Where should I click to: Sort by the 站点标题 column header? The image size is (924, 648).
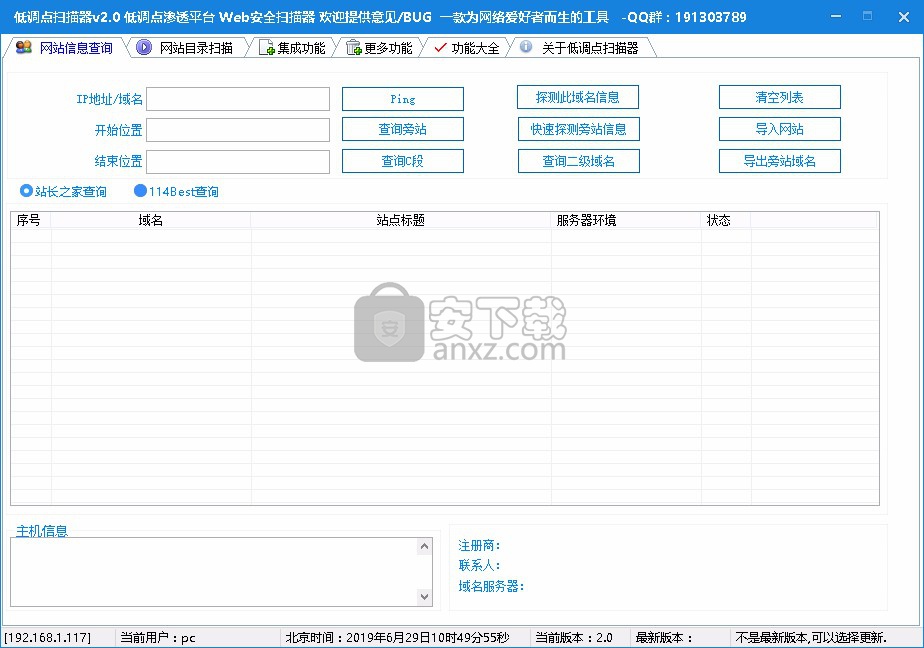401,220
